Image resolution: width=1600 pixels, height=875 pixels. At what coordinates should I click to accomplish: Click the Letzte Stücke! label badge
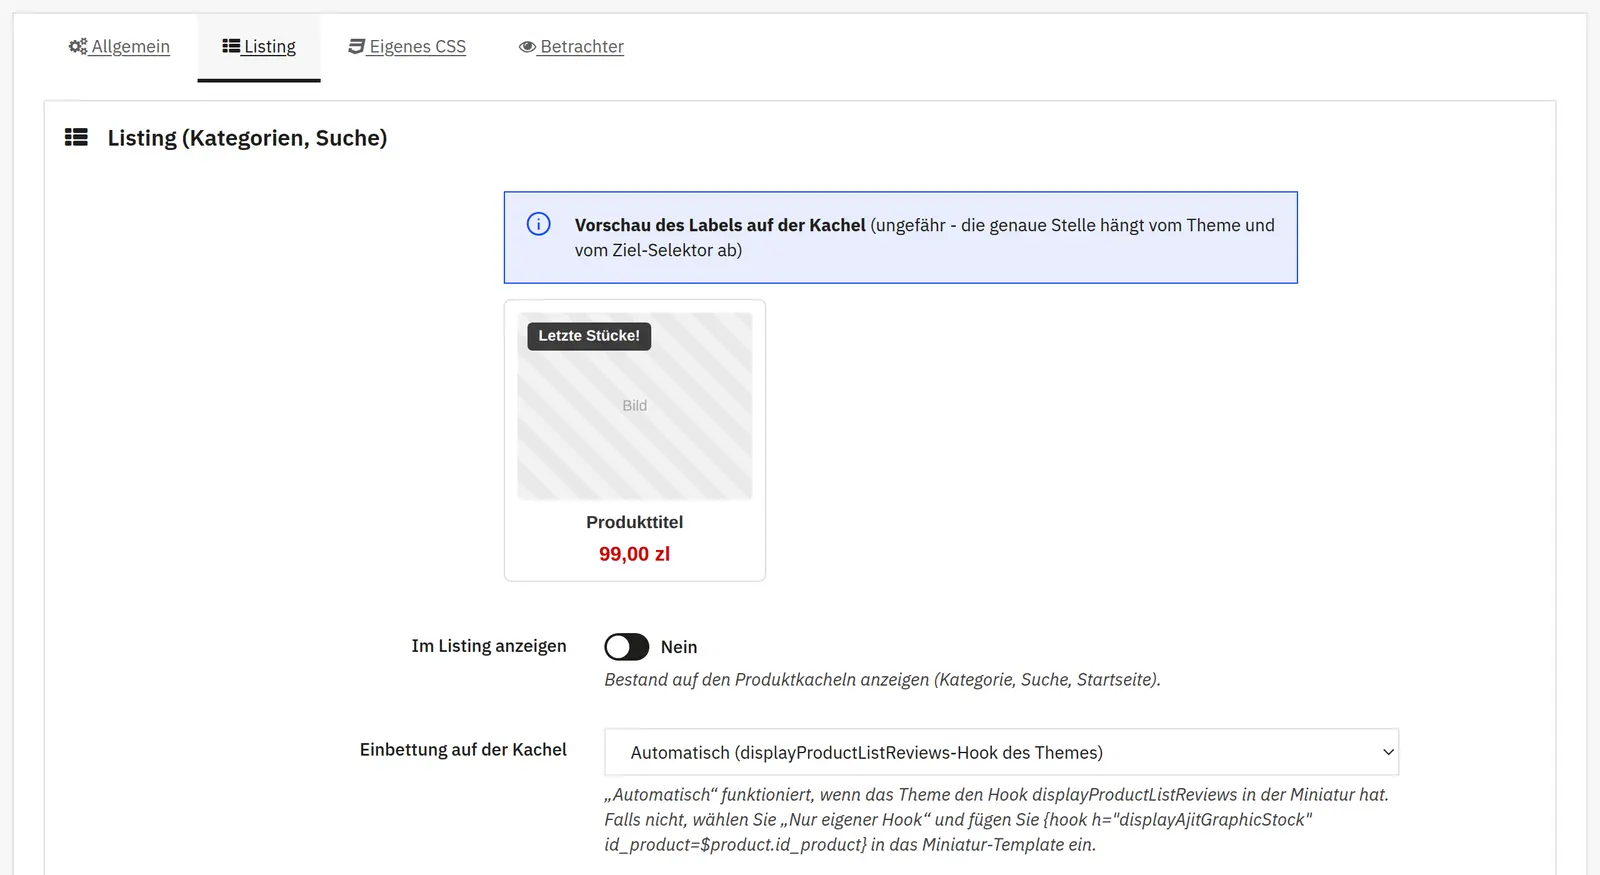click(589, 336)
